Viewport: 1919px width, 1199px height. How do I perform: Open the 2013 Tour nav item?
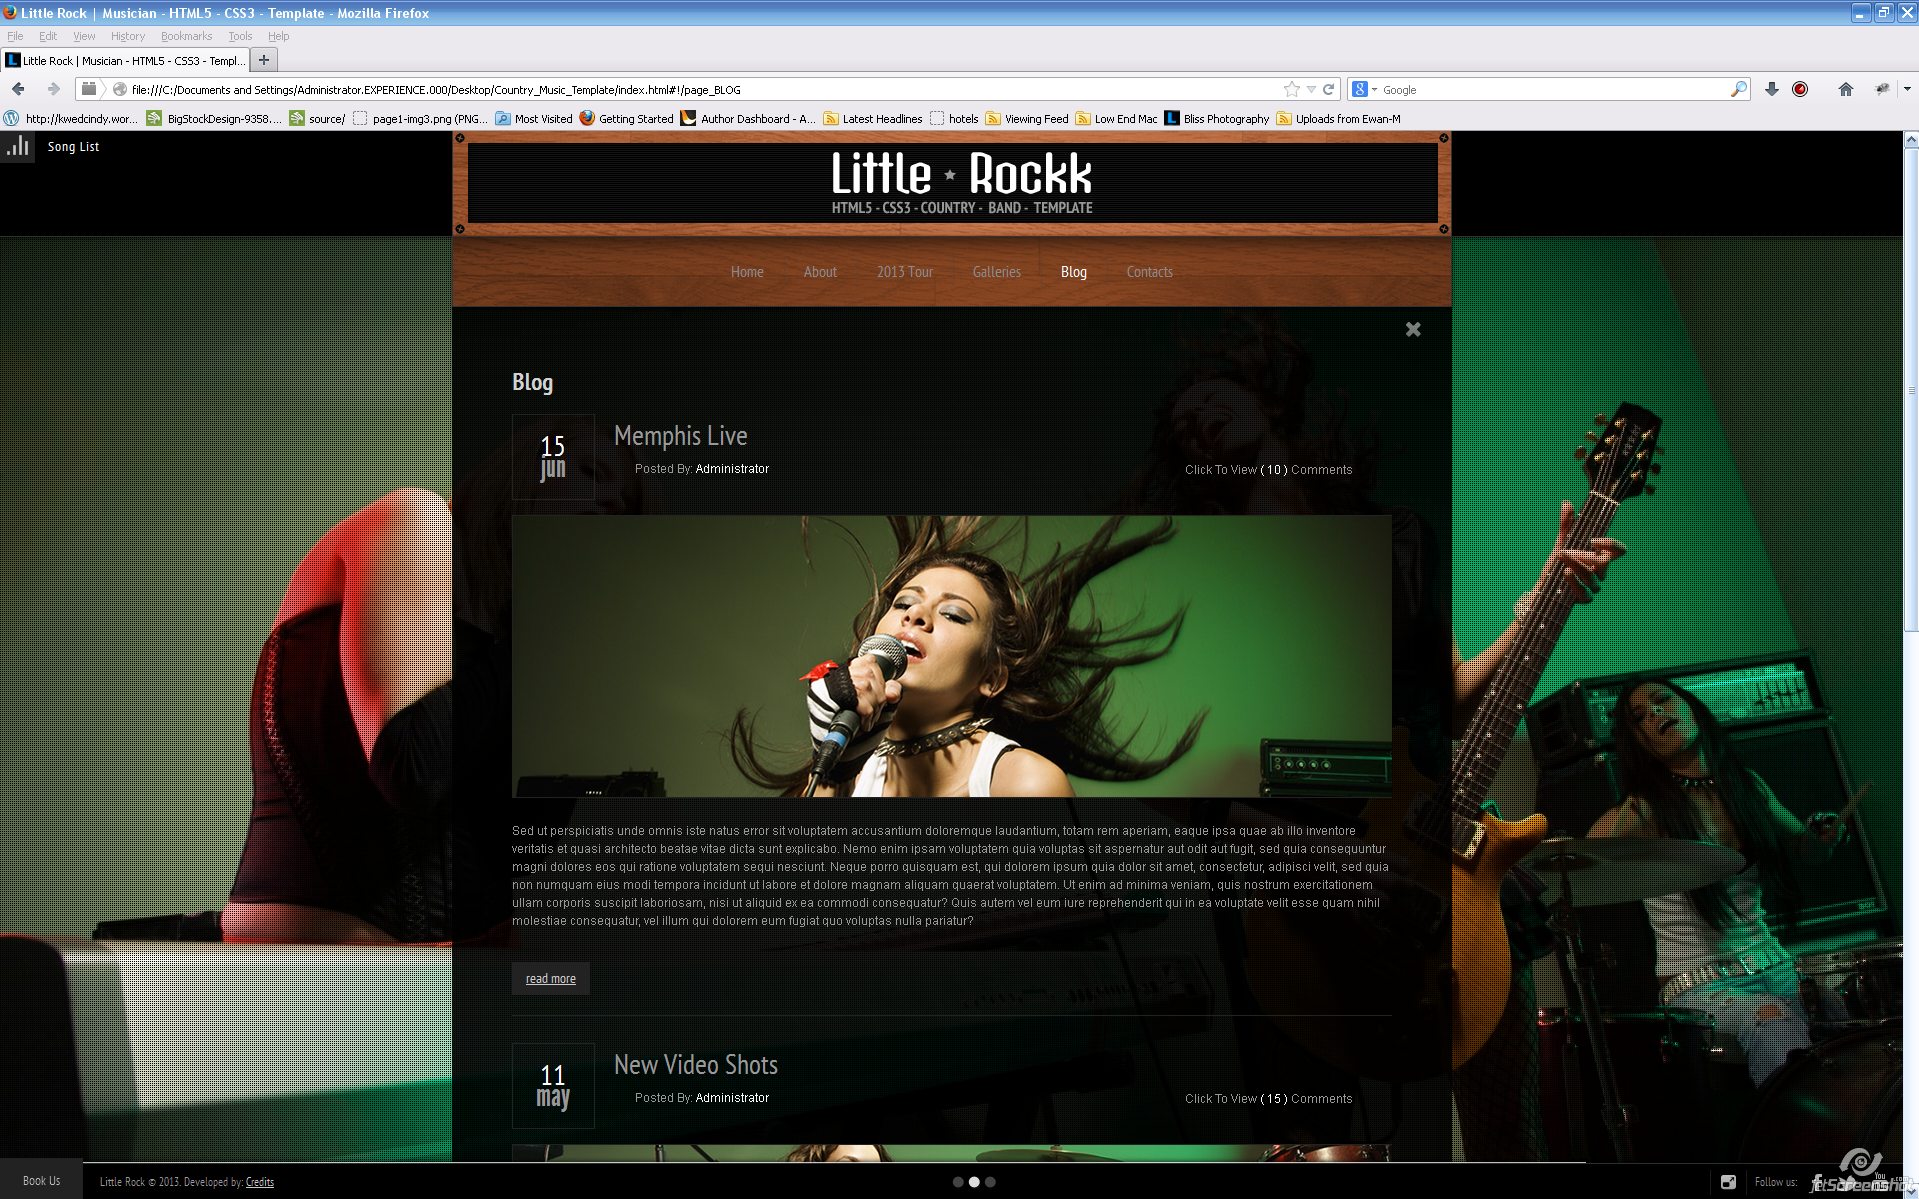pos(905,272)
